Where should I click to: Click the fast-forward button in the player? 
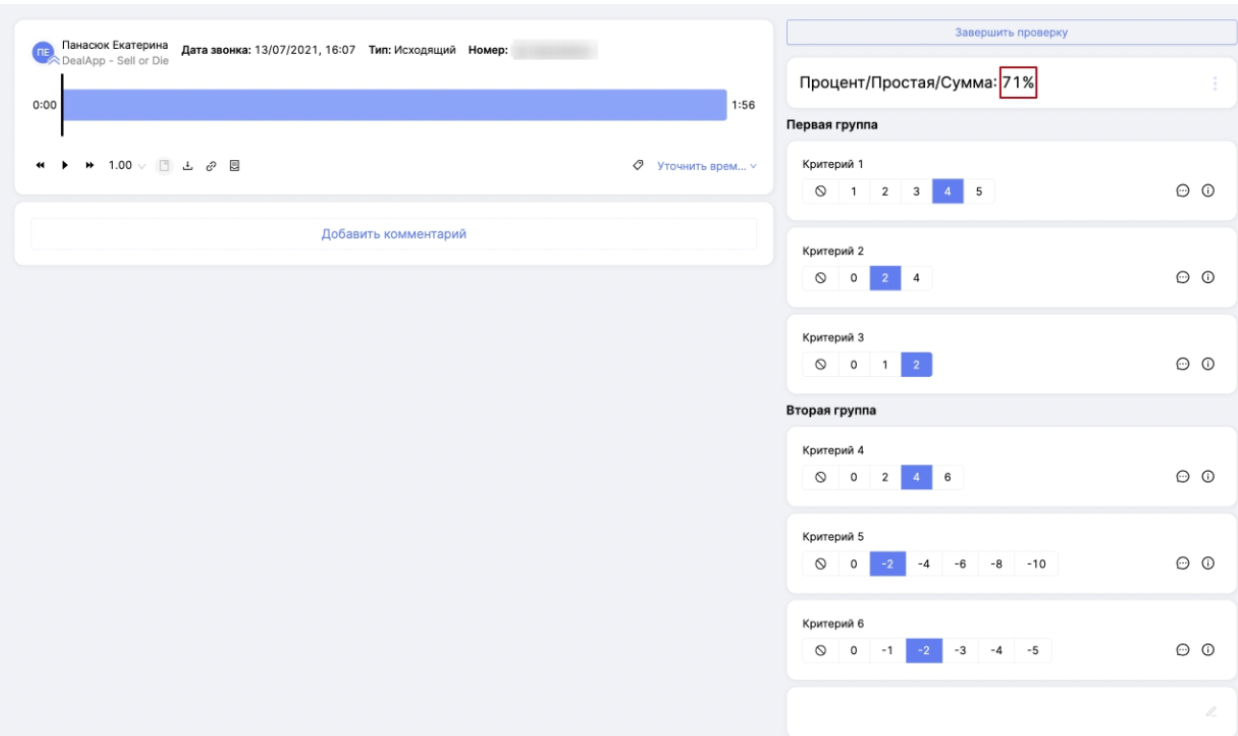pos(89,166)
